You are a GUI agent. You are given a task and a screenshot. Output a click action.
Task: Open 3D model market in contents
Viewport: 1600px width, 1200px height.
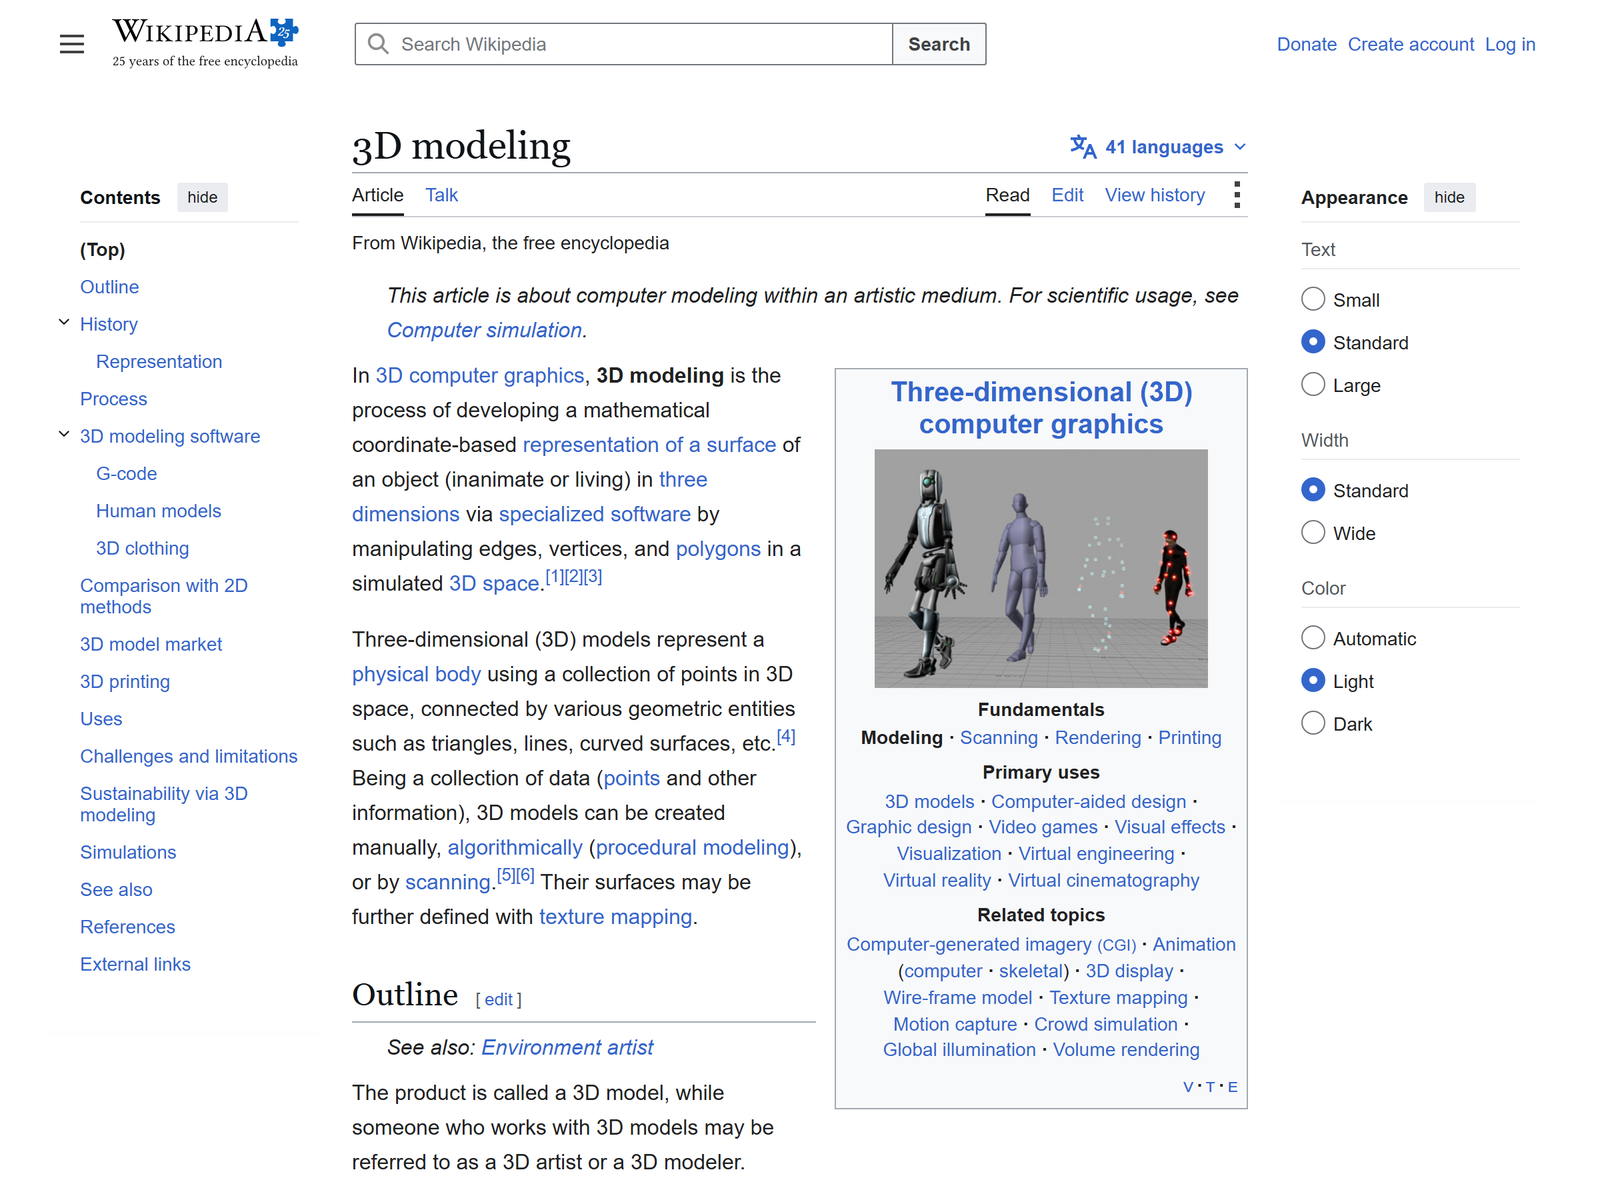151,644
